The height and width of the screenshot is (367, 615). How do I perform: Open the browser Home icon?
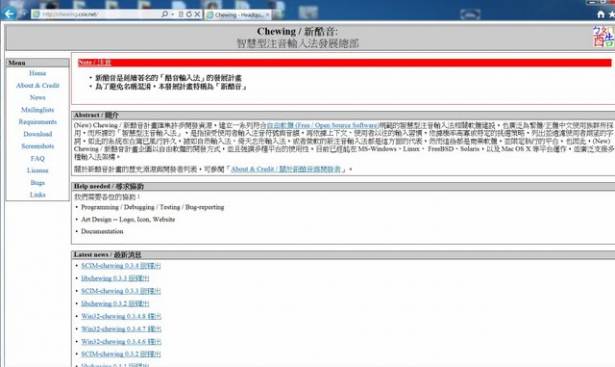(600, 15)
